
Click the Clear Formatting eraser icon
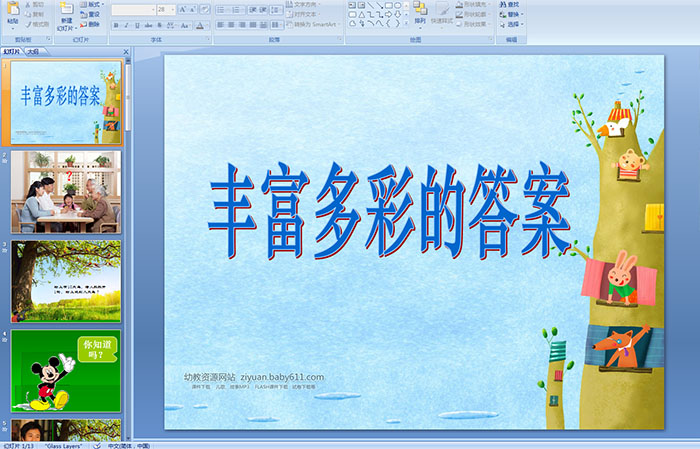(204, 9)
